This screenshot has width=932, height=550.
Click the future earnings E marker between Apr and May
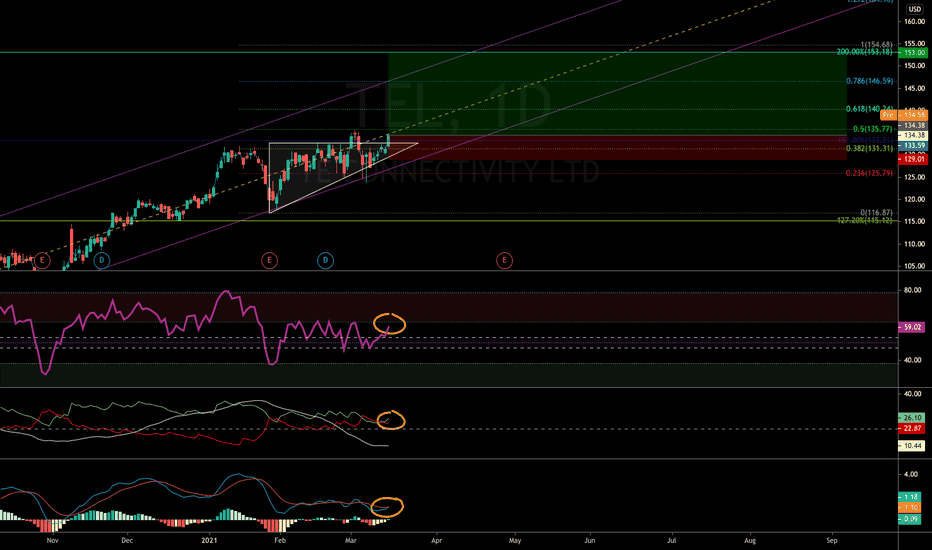point(505,260)
